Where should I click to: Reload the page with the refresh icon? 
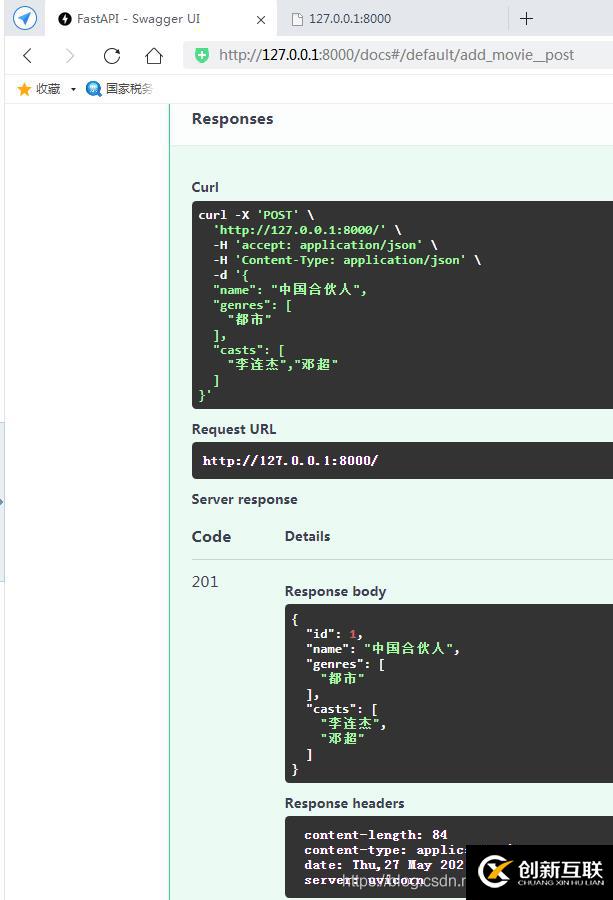(111, 55)
